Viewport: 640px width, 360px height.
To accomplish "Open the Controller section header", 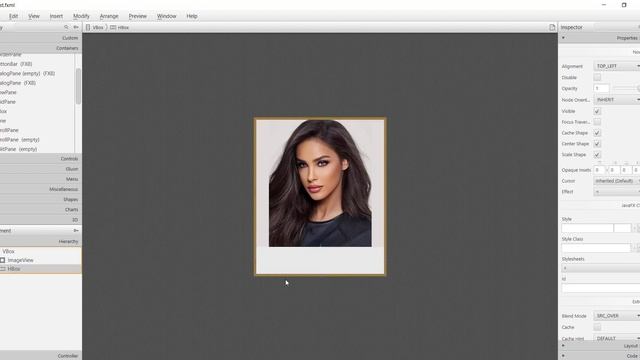I will pyautogui.click(x=40, y=356).
